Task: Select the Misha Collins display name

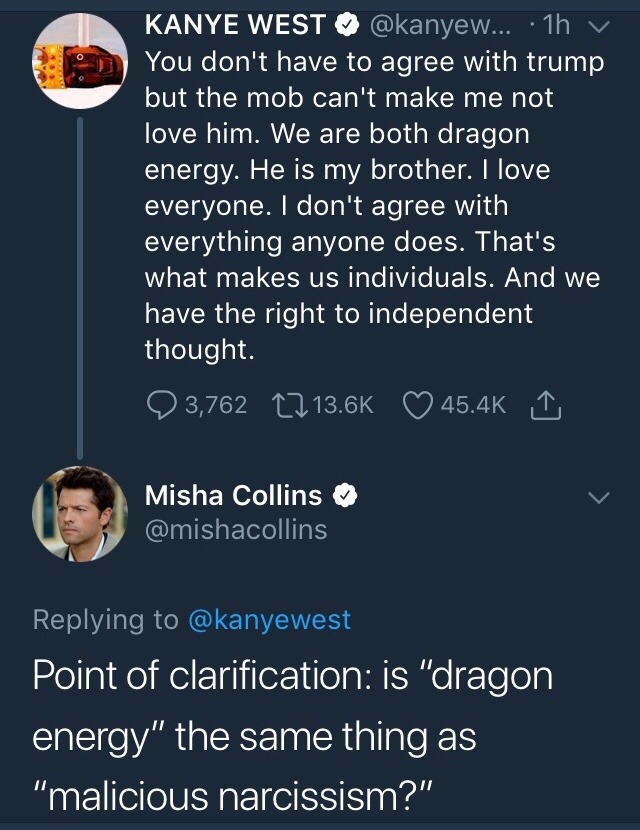Action: coord(233,495)
